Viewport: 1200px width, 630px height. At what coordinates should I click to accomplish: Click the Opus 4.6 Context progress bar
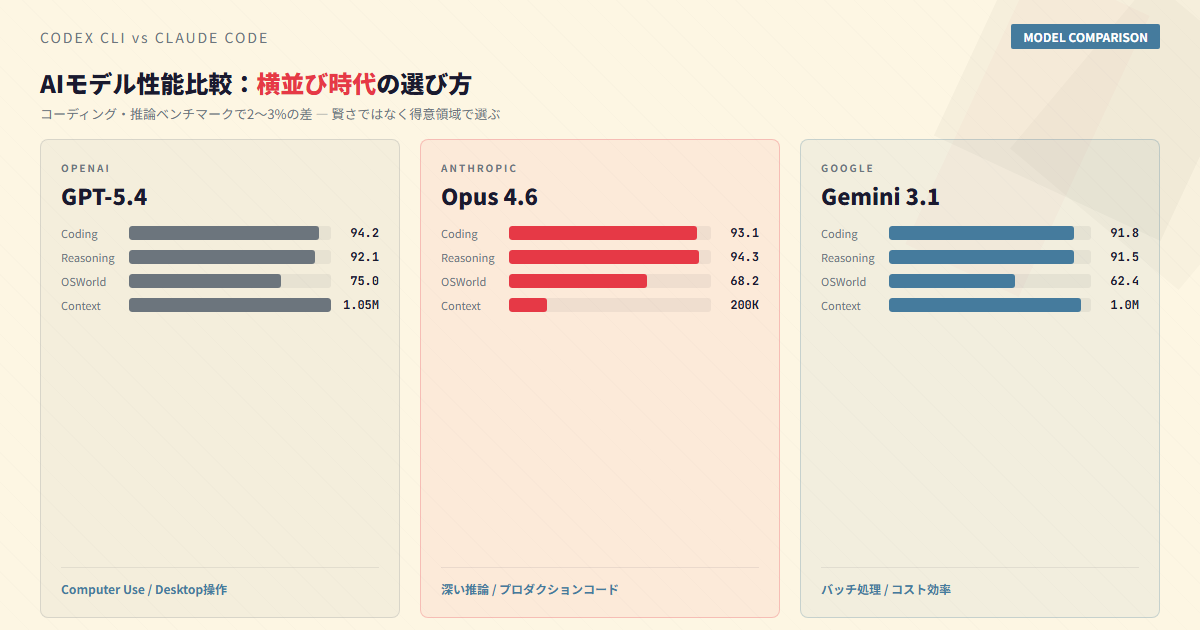click(609, 305)
